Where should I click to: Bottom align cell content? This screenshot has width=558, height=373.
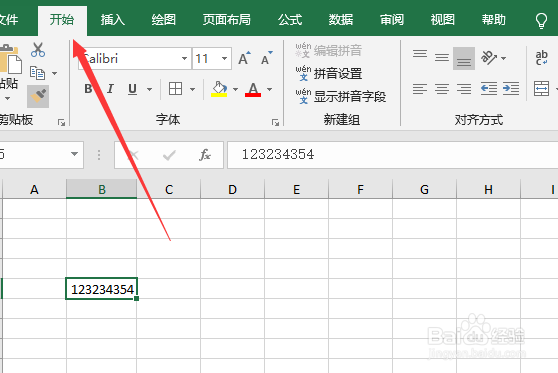(x=464, y=58)
